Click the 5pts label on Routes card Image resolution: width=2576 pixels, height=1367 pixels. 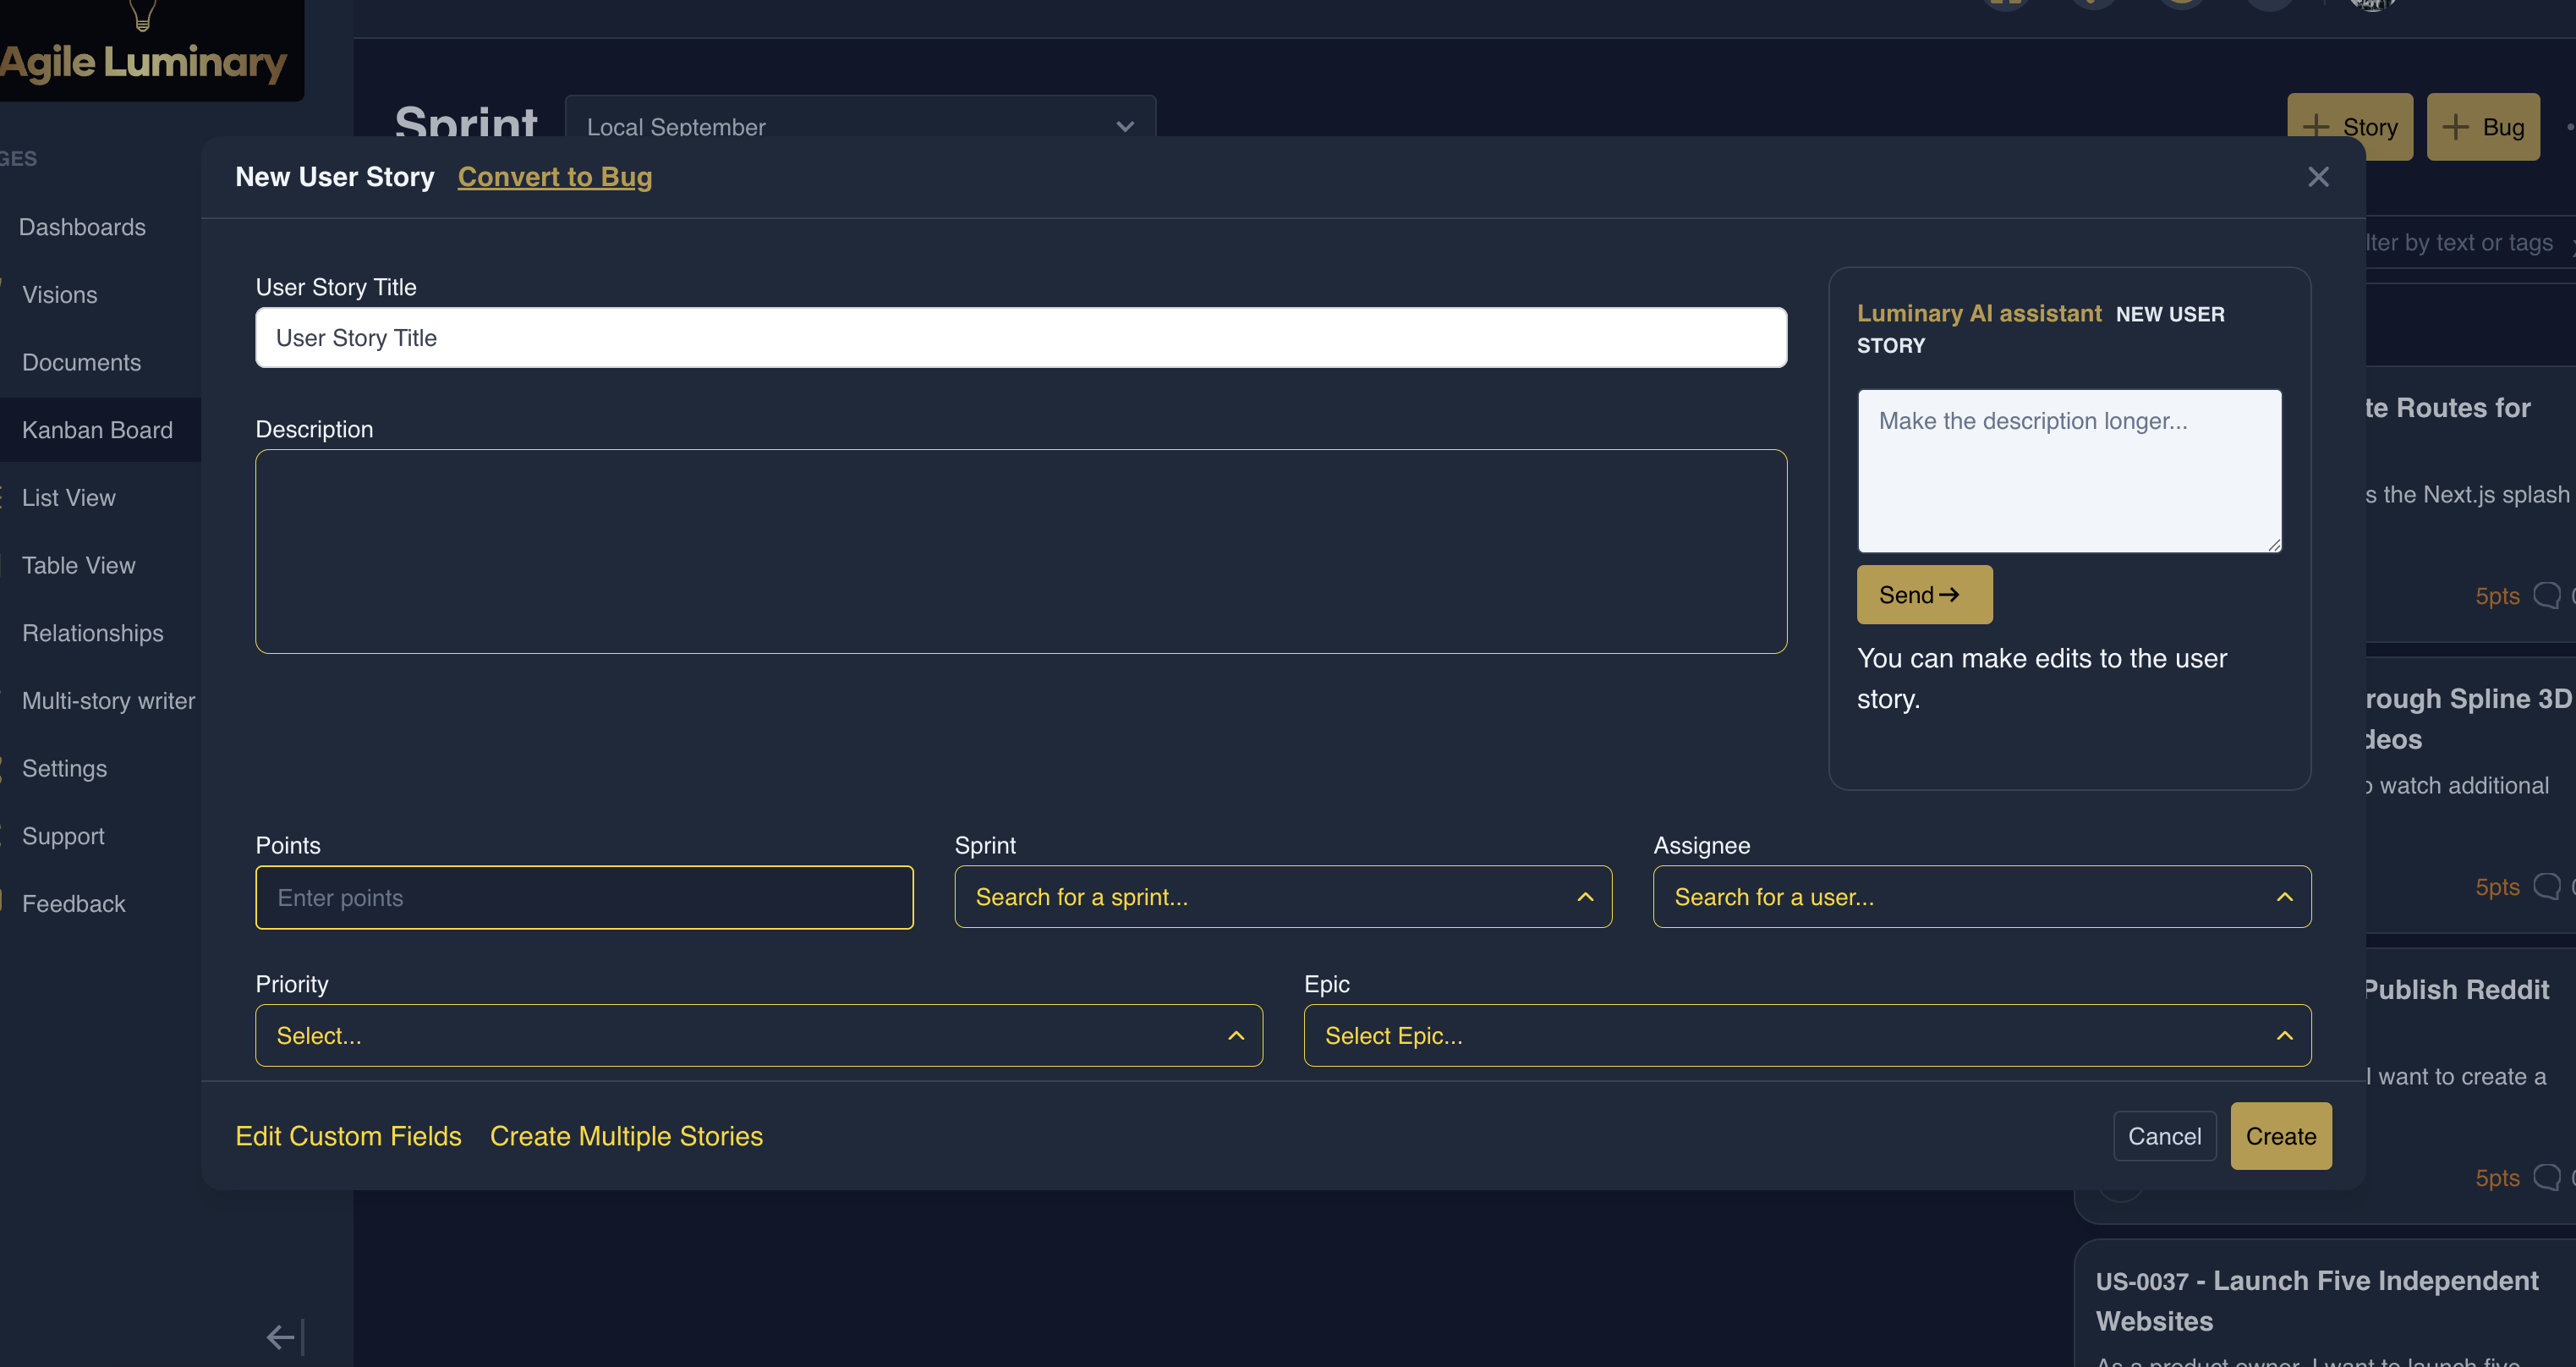(x=2497, y=596)
